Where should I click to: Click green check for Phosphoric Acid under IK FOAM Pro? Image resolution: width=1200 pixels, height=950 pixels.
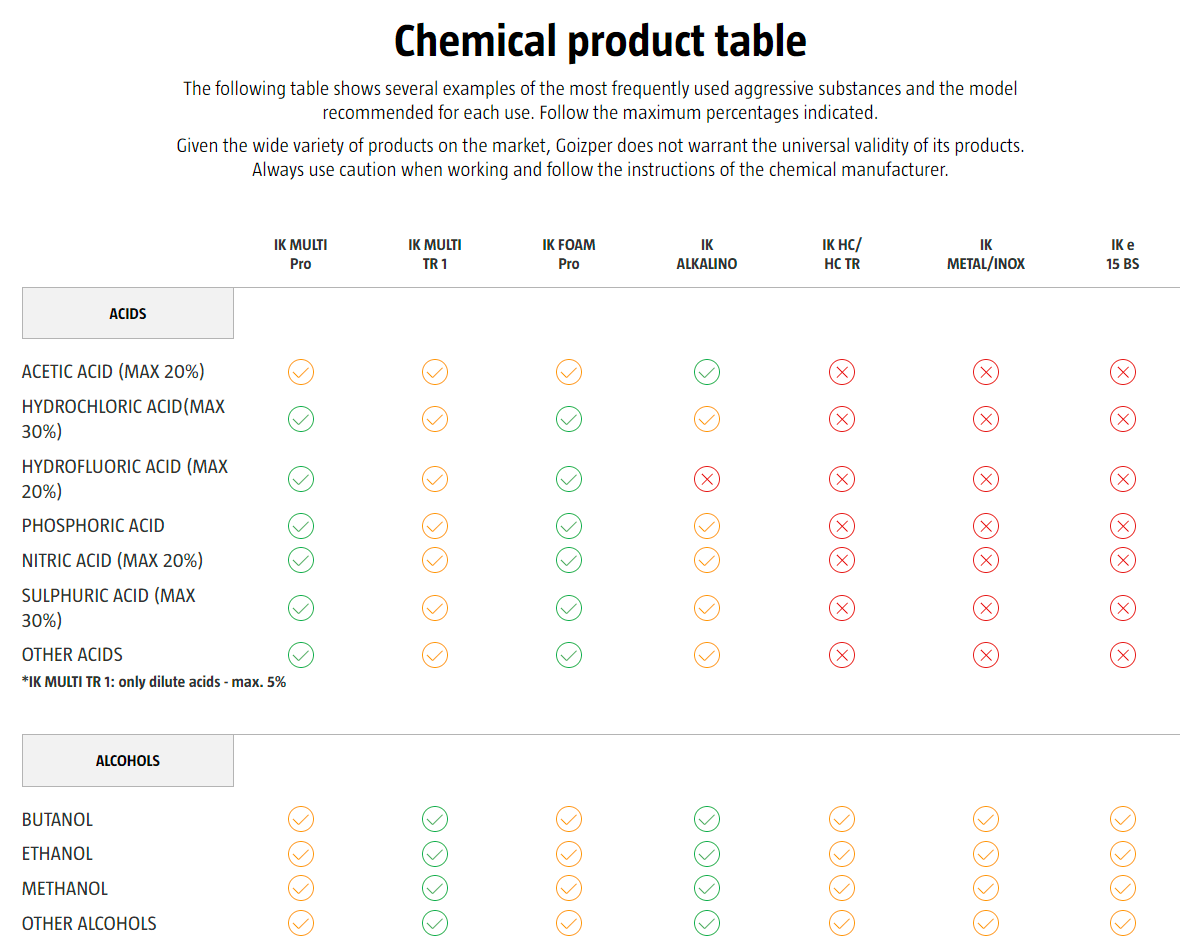[x=569, y=526]
